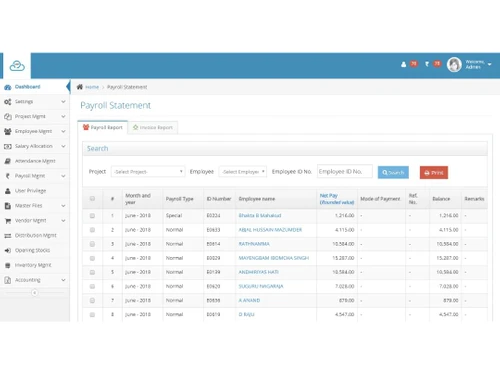This screenshot has height=375, width=500.
Task: Expand the Vendor Mgmt chevron
Action: pyautogui.click(x=63, y=221)
